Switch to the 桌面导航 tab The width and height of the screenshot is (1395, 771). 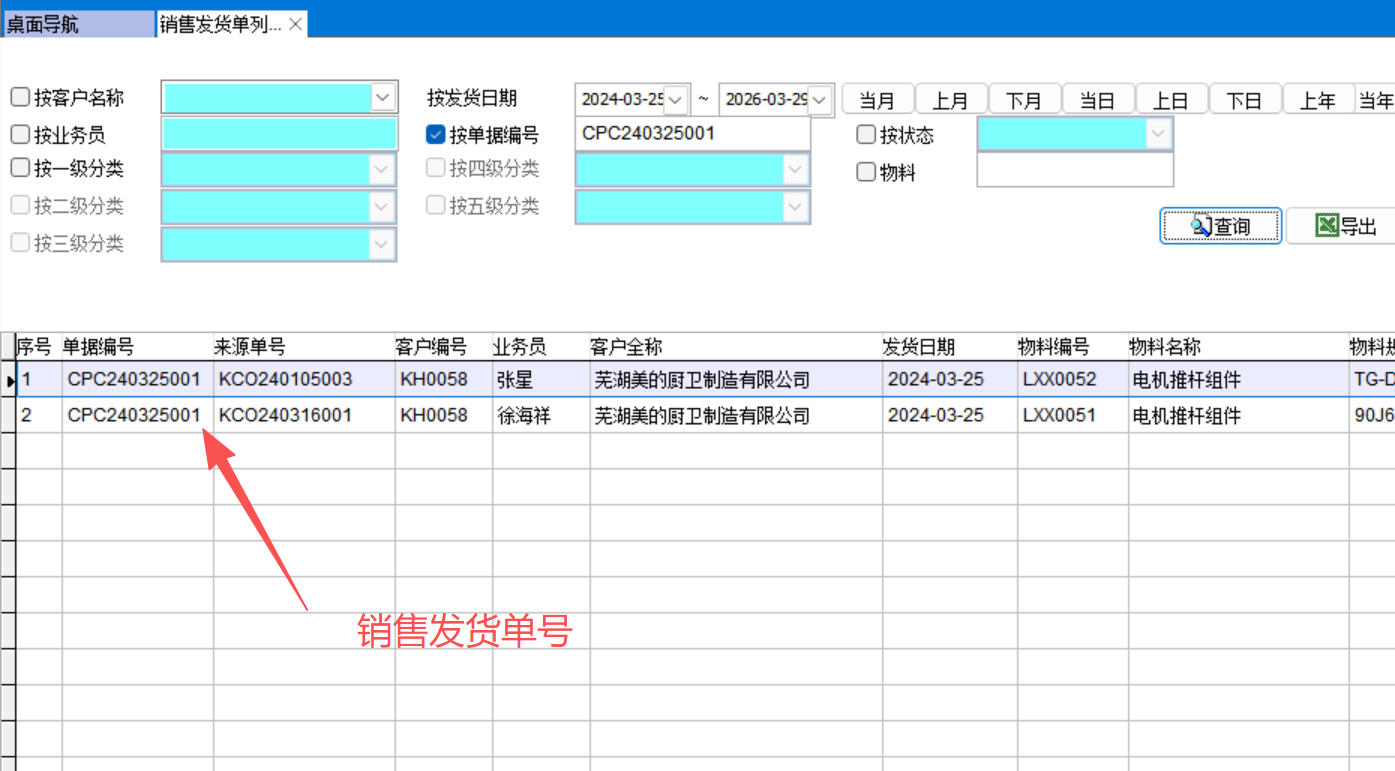(x=78, y=25)
